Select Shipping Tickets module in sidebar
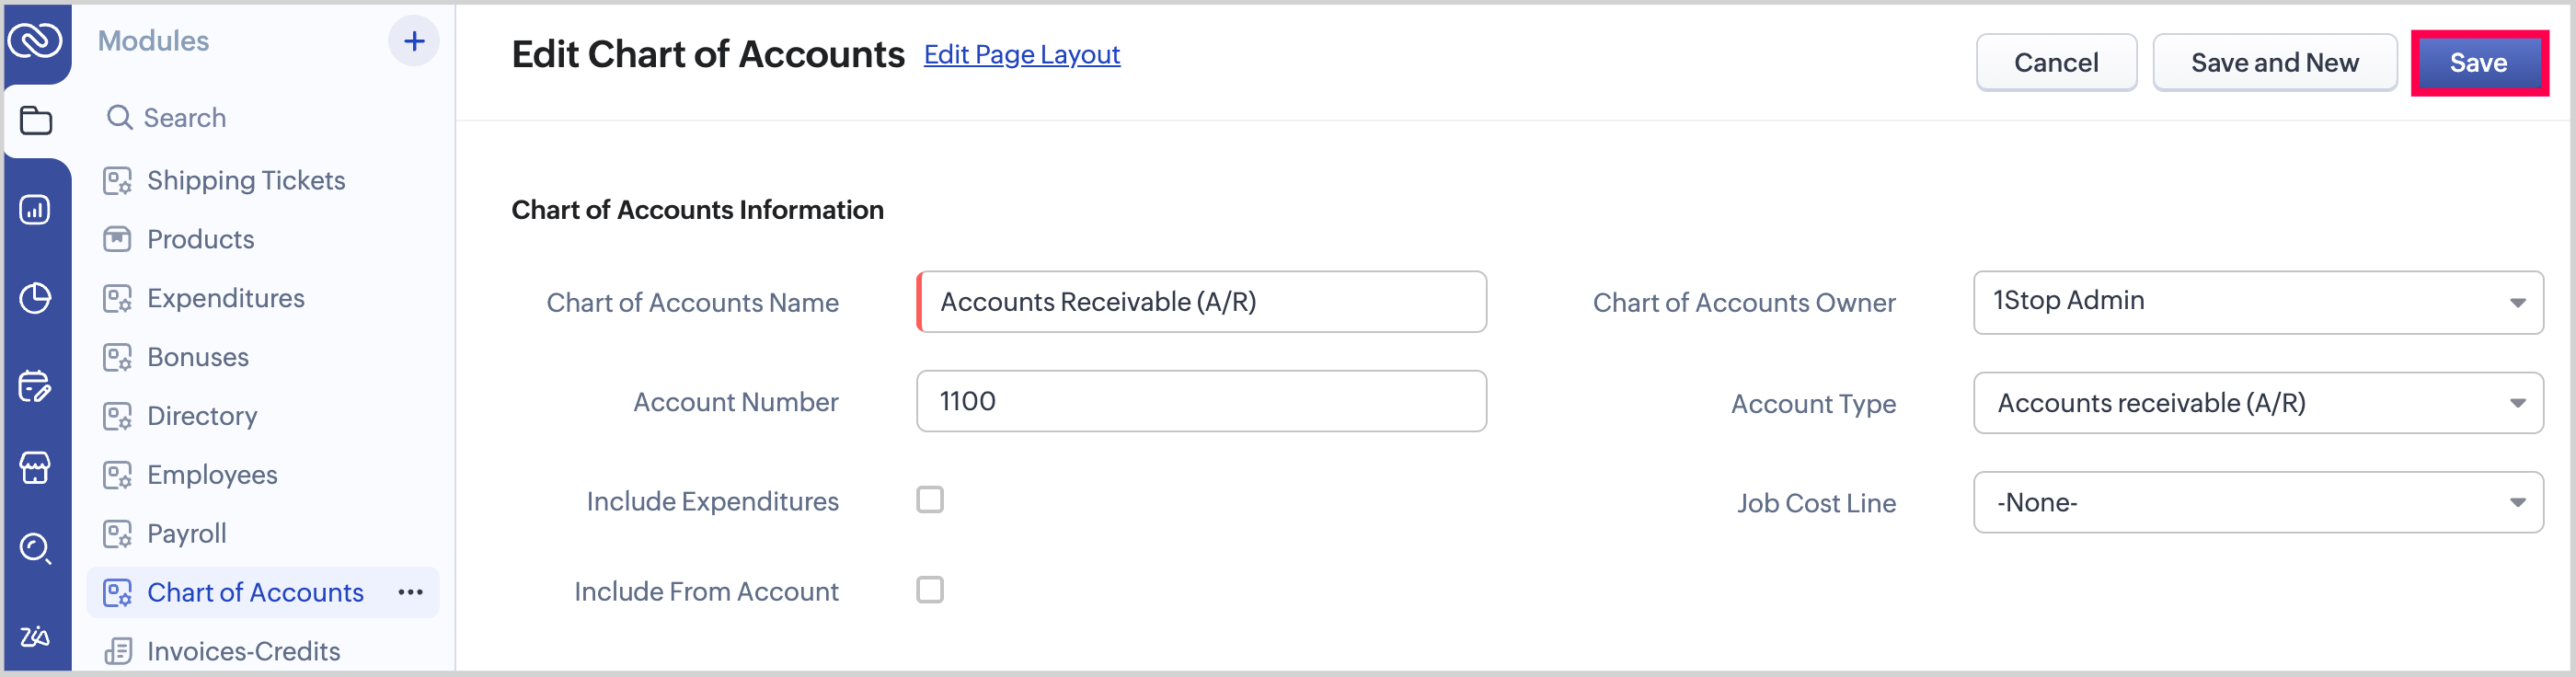This screenshot has width=2576, height=677. [245, 180]
